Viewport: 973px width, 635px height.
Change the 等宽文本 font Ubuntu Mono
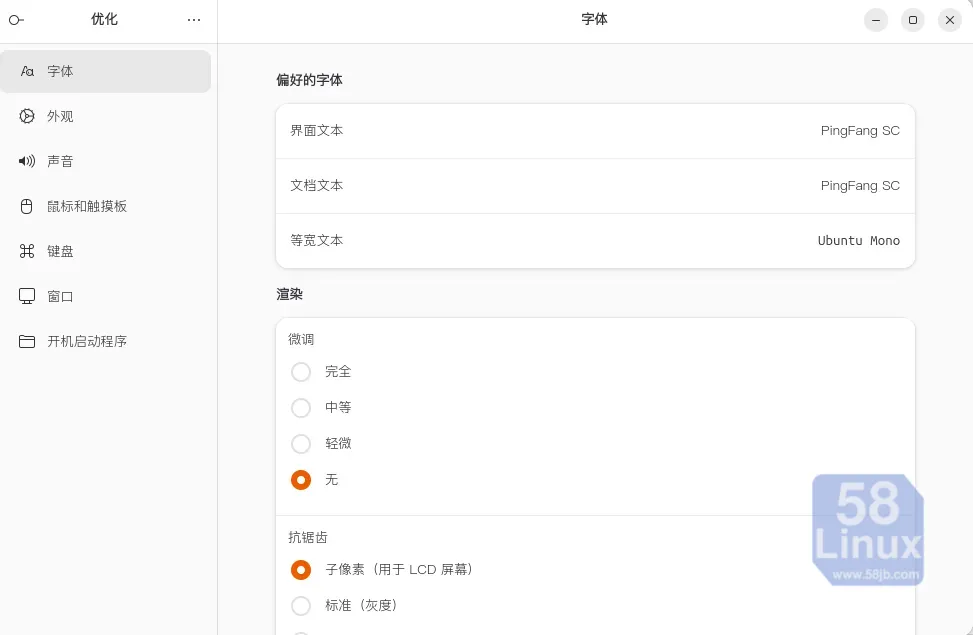point(595,241)
